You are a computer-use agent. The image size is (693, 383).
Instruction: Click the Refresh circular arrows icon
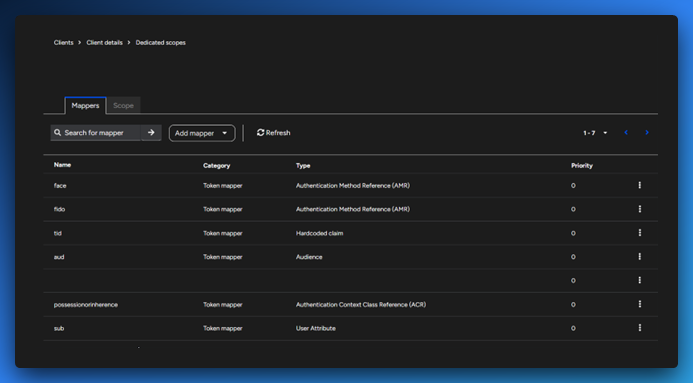(260, 133)
